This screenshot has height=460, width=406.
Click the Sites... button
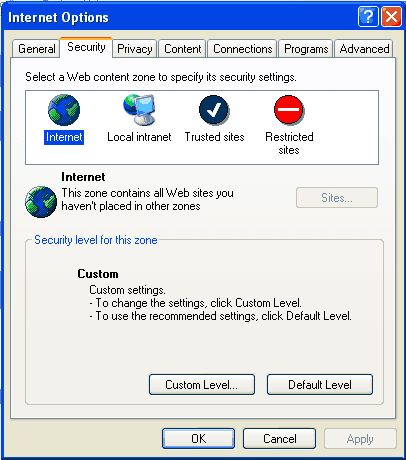[x=337, y=198]
